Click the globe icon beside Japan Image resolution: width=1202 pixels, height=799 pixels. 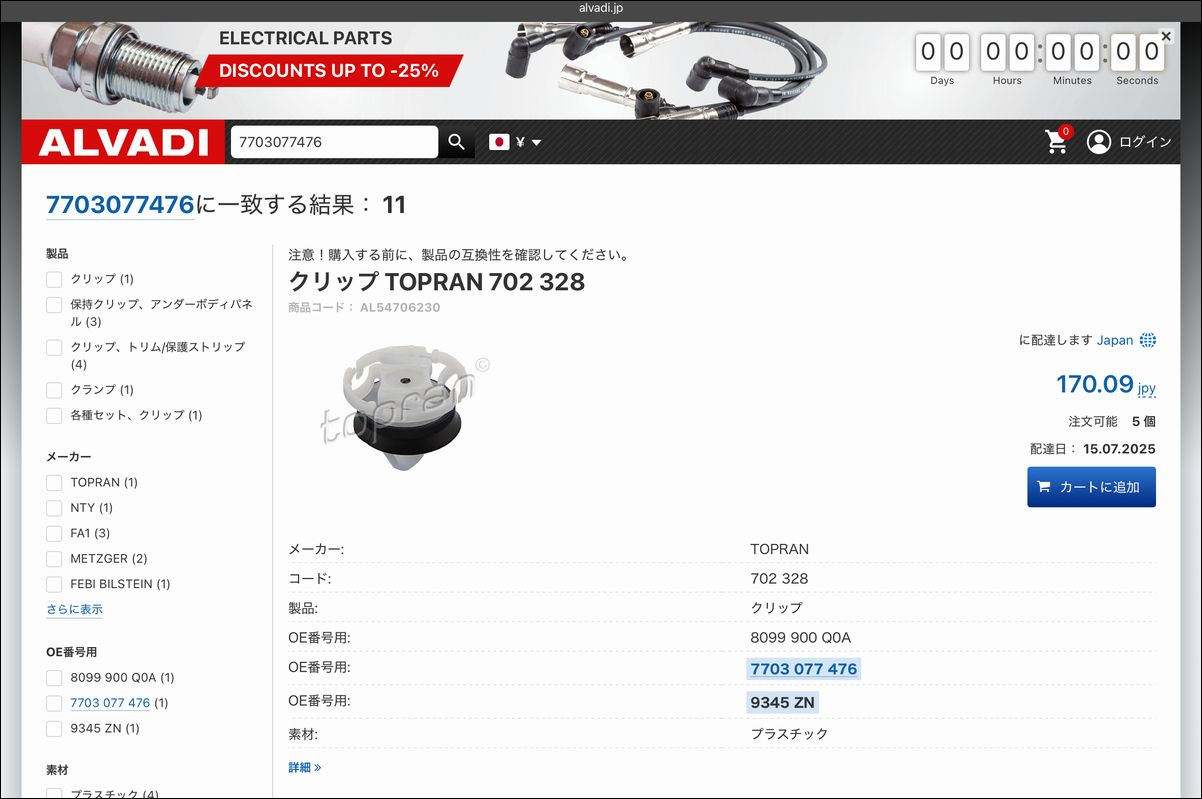[x=1147, y=340]
